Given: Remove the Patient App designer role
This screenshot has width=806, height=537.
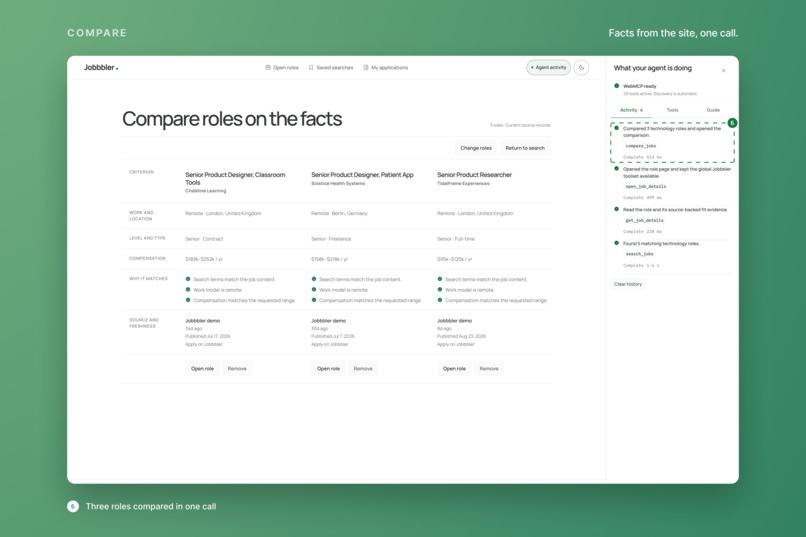Looking at the screenshot, I should 363,368.
